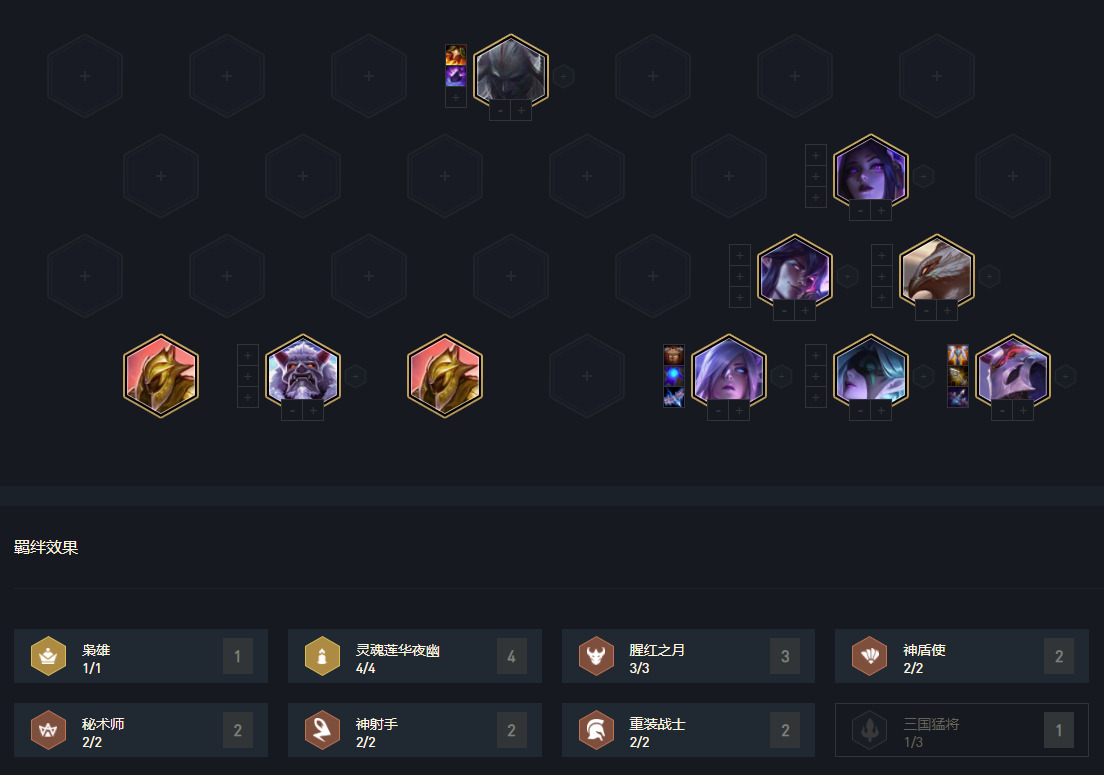The height and width of the screenshot is (775, 1104).
Task: Add item to empty third slot of top champion
Action: 456,97
